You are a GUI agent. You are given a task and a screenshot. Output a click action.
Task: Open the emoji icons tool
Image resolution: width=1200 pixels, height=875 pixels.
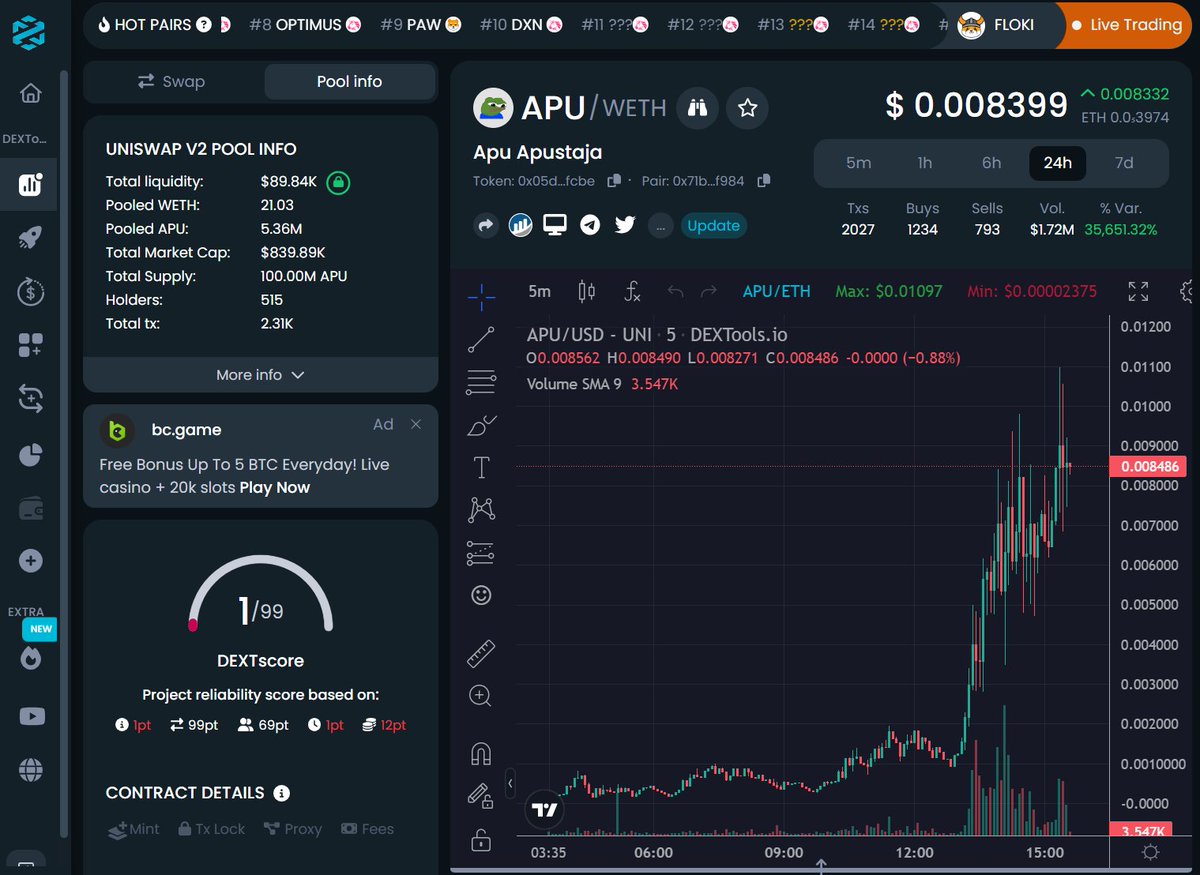pyautogui.click(x=481, y=596)
